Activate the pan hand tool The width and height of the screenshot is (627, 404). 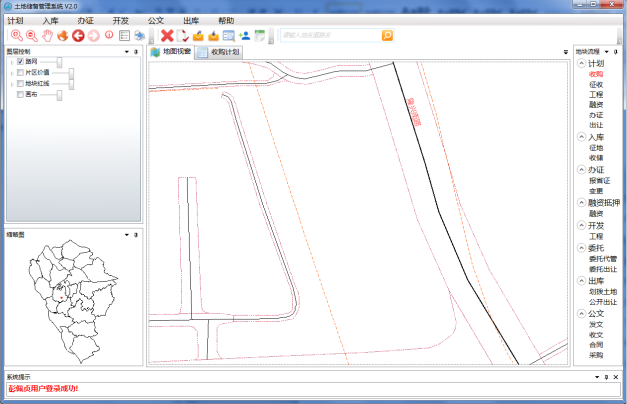[47, 36]
